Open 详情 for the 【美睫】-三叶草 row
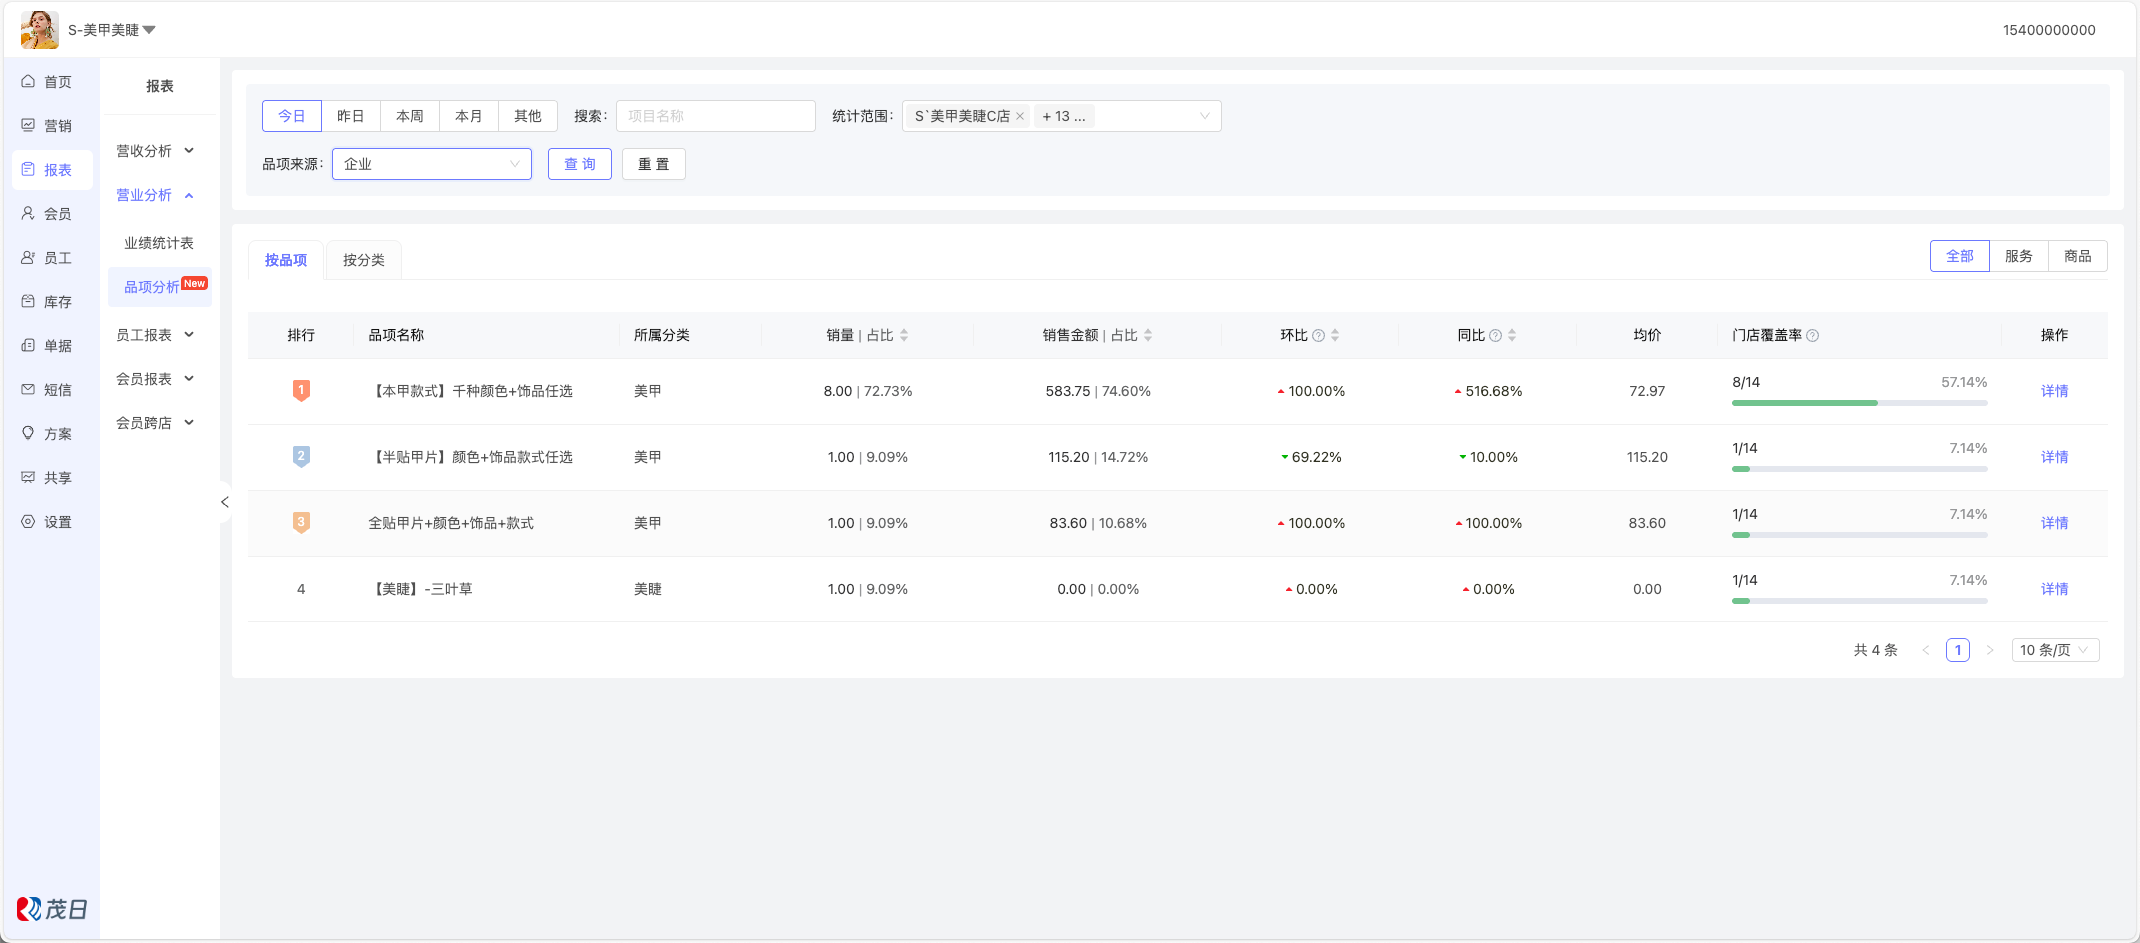Image resolution: width=2140 pixels, height=943 pixels. tap(2054, 589)
